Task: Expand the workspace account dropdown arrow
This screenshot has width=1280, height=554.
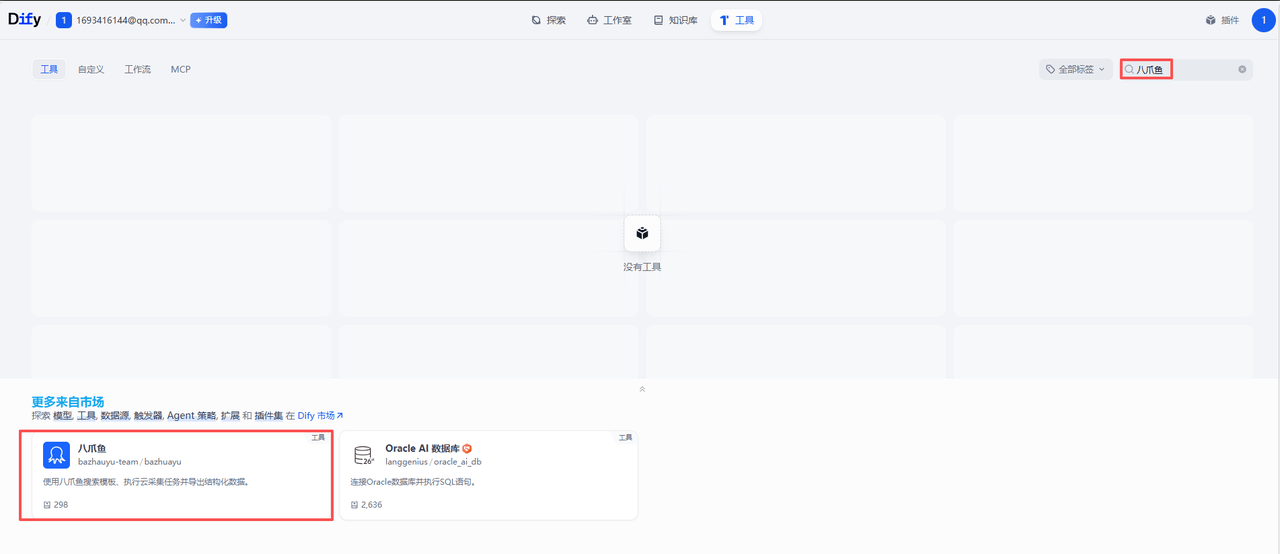Action: (183, 20)
